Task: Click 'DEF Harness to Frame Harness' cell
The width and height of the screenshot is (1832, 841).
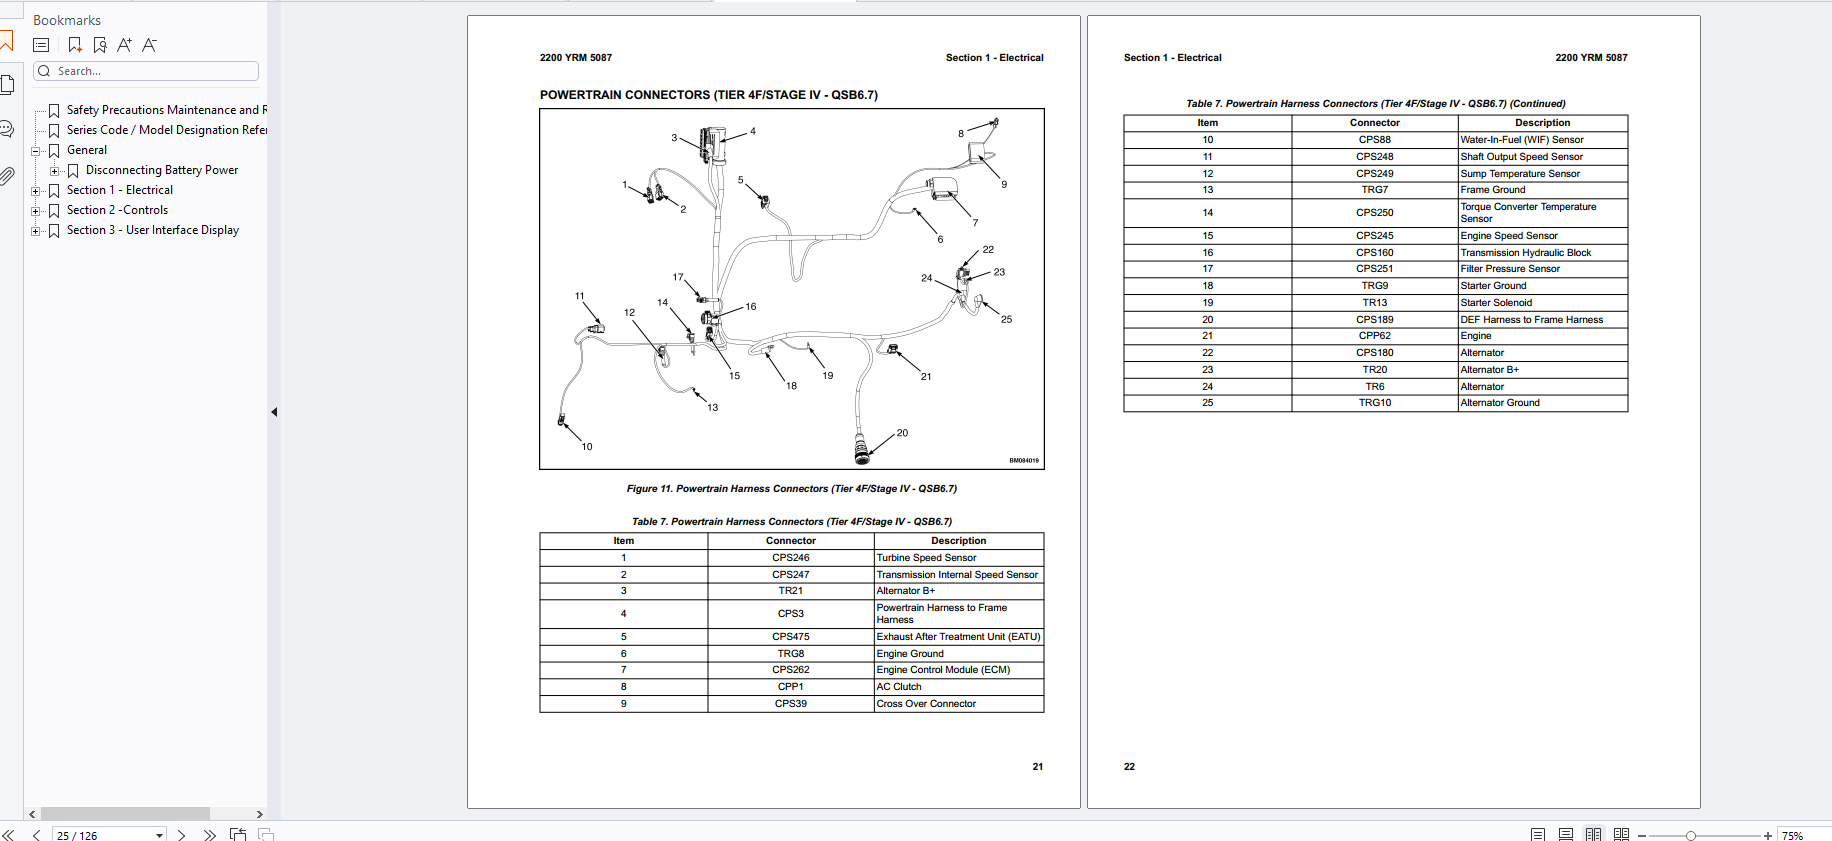Action: point(1543,320)
